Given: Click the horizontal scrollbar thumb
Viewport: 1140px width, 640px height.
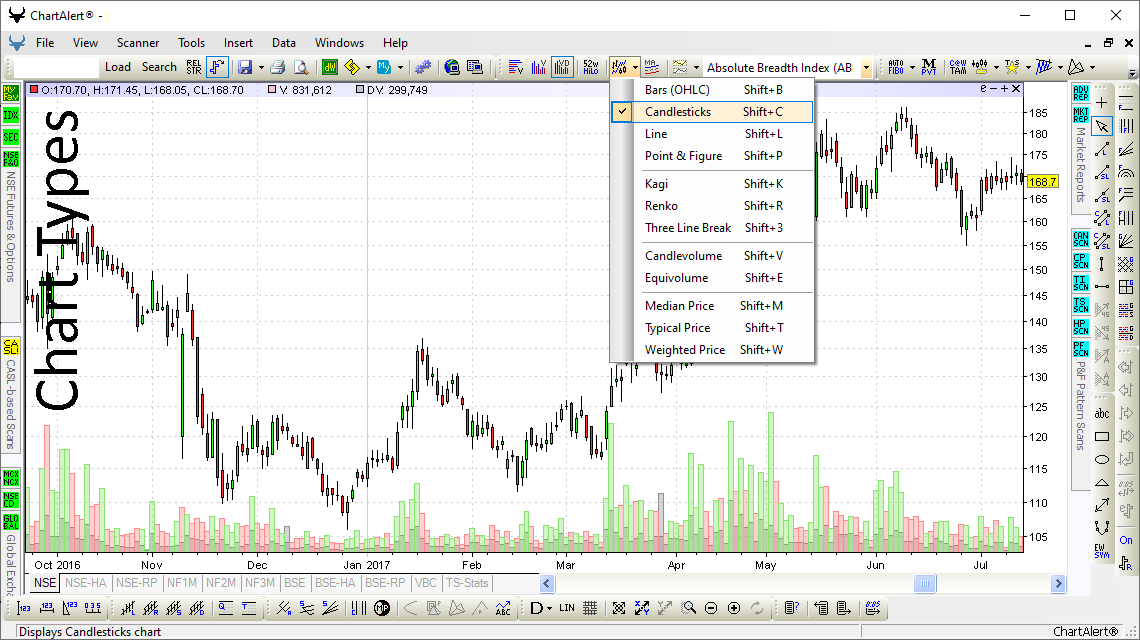Looking at the screenshot, I should pyautogui.click(x=925, y=583).
